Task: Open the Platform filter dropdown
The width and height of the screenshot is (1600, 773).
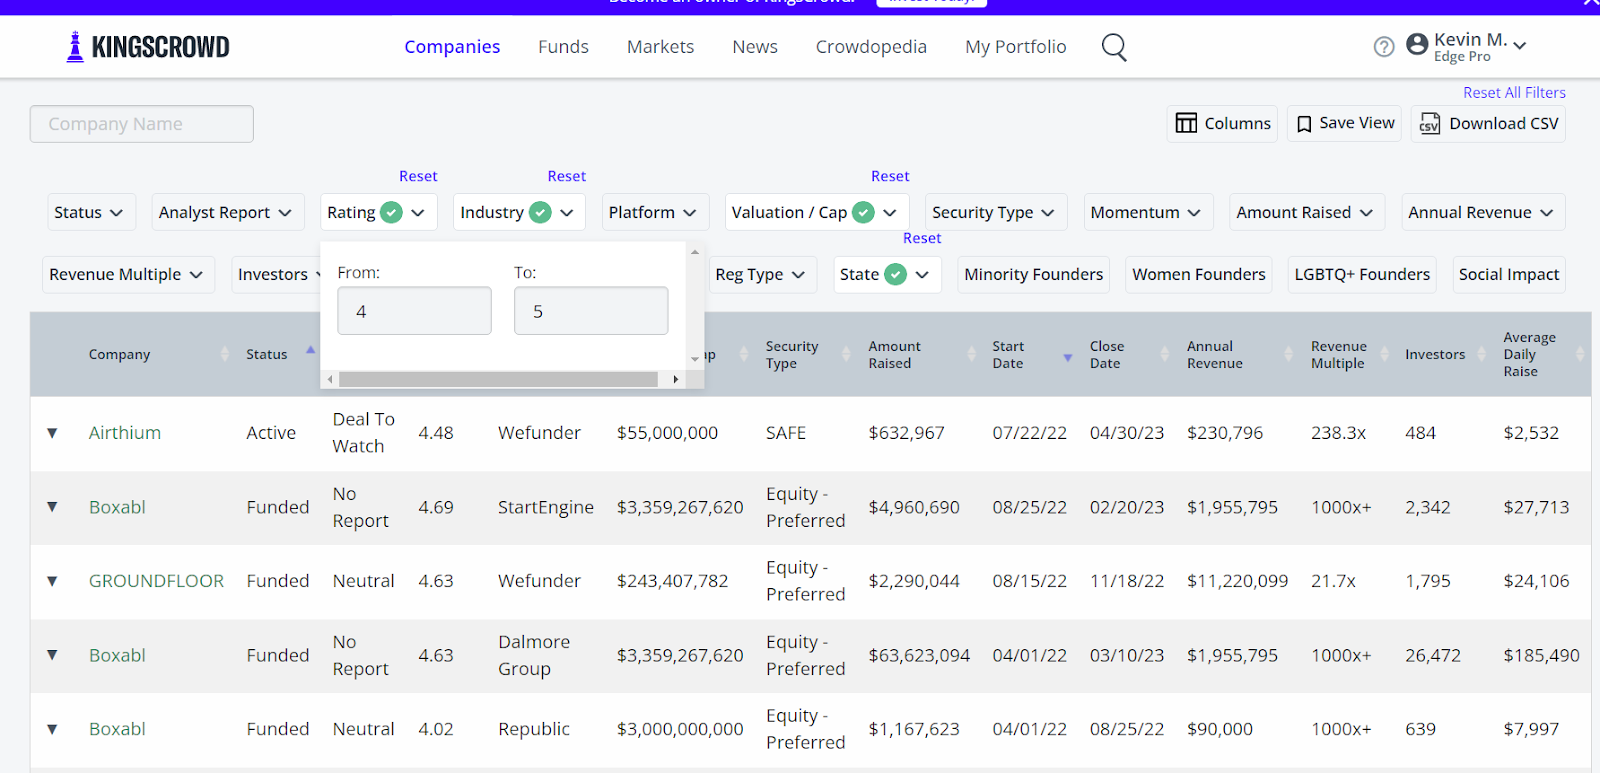Action: 655,212
